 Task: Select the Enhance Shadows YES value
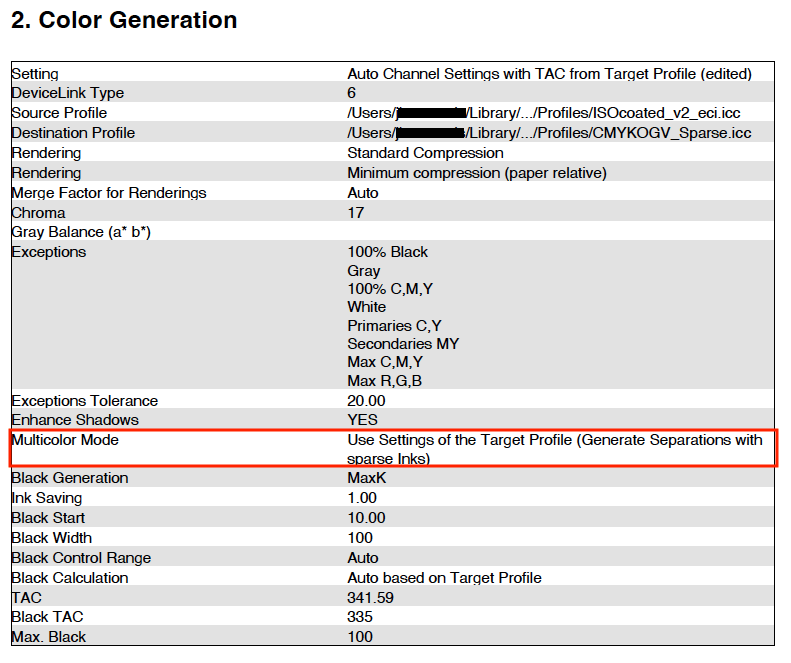click(363, 420)
